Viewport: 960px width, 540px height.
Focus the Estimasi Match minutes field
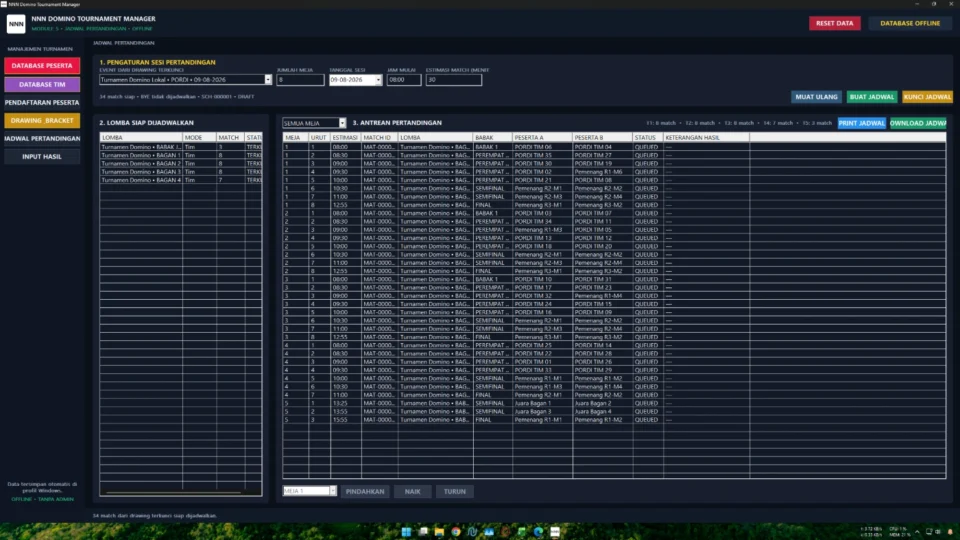point(454,80)
